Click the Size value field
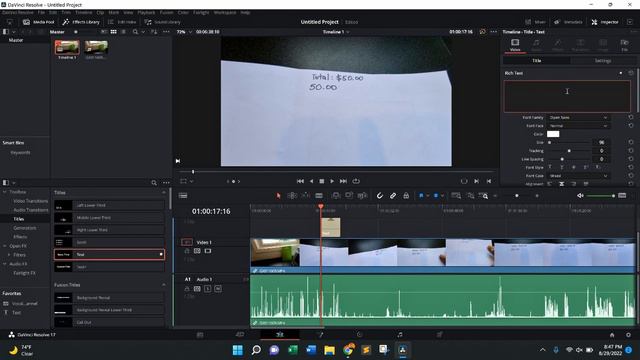Screen dimensions: 640x360 point(601,142)
